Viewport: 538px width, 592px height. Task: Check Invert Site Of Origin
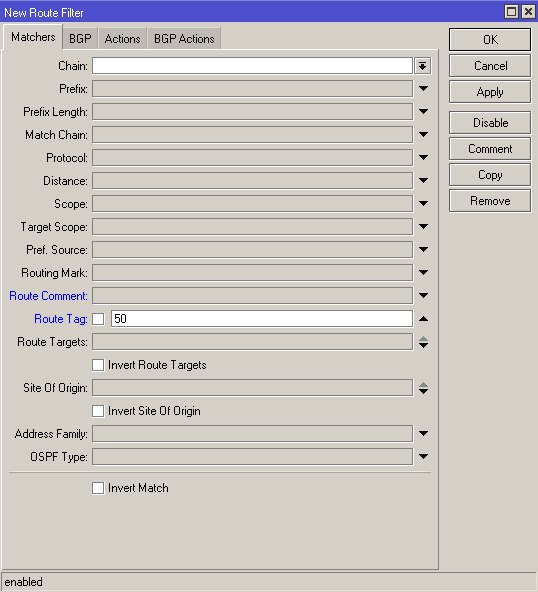tap(98, 411)
